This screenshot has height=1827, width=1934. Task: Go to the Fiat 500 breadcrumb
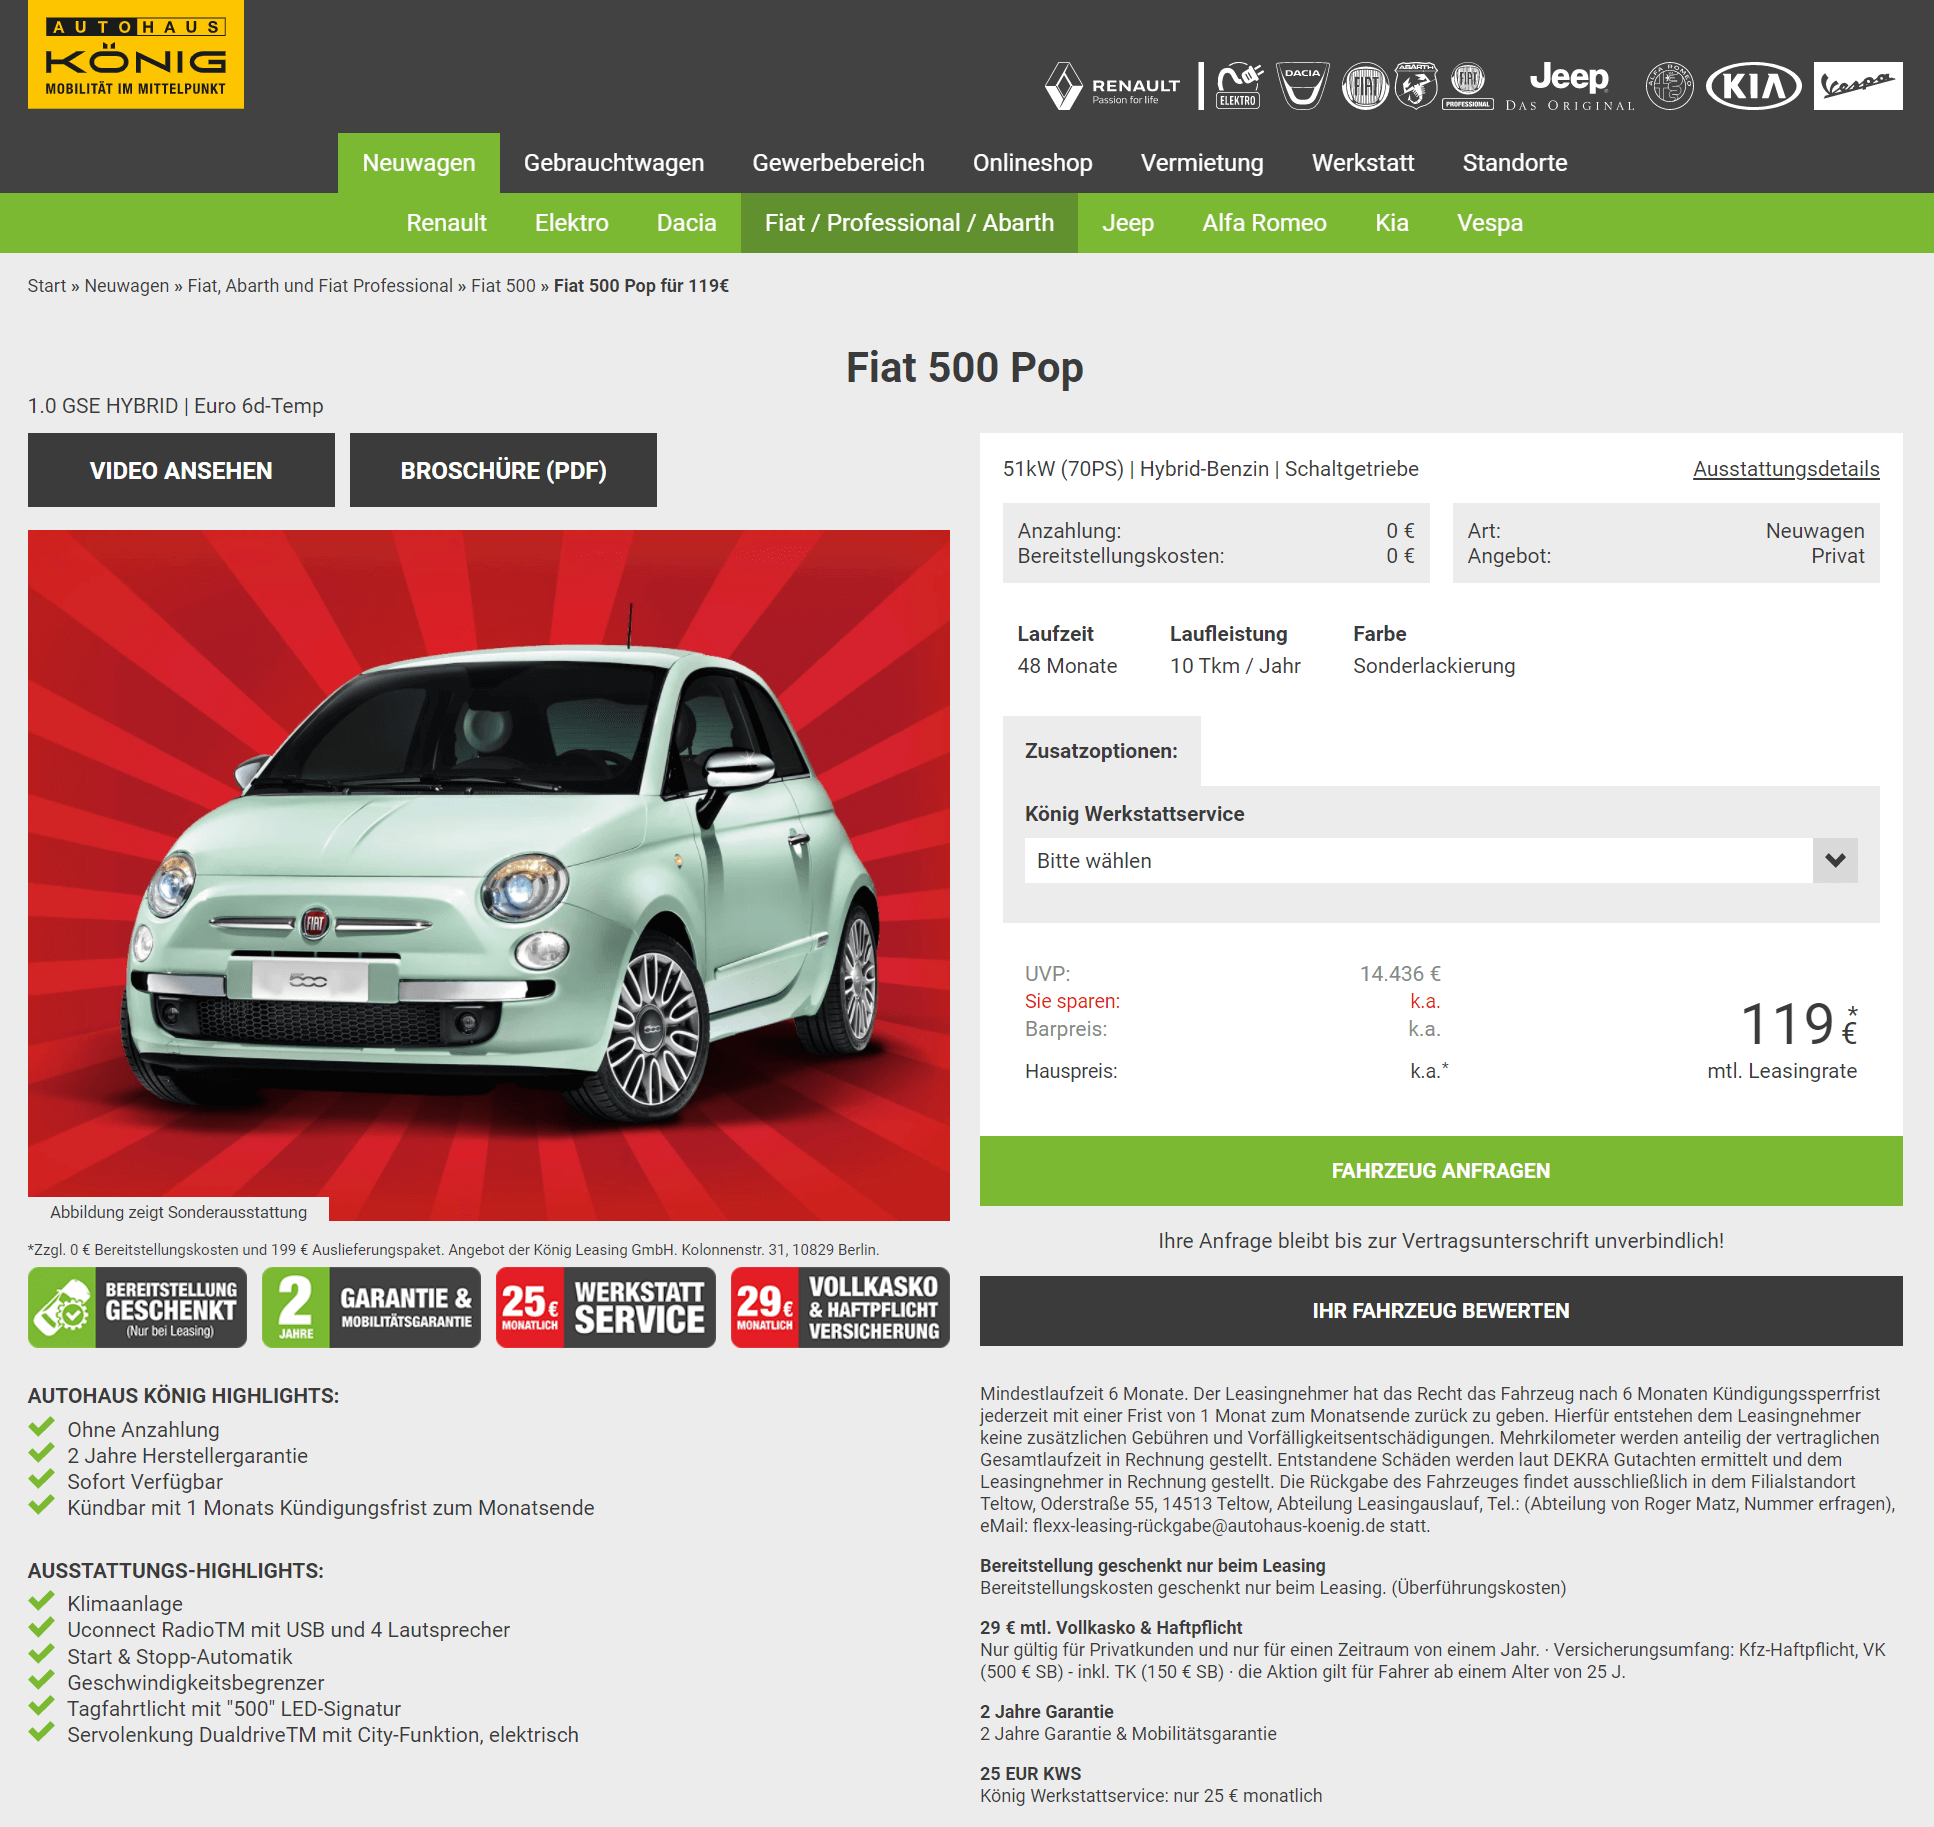tap(503, 286)
